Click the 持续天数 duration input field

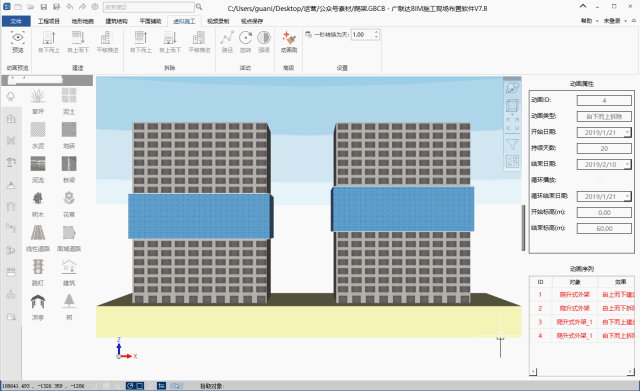pyautogui.click(x=604, y=149)
